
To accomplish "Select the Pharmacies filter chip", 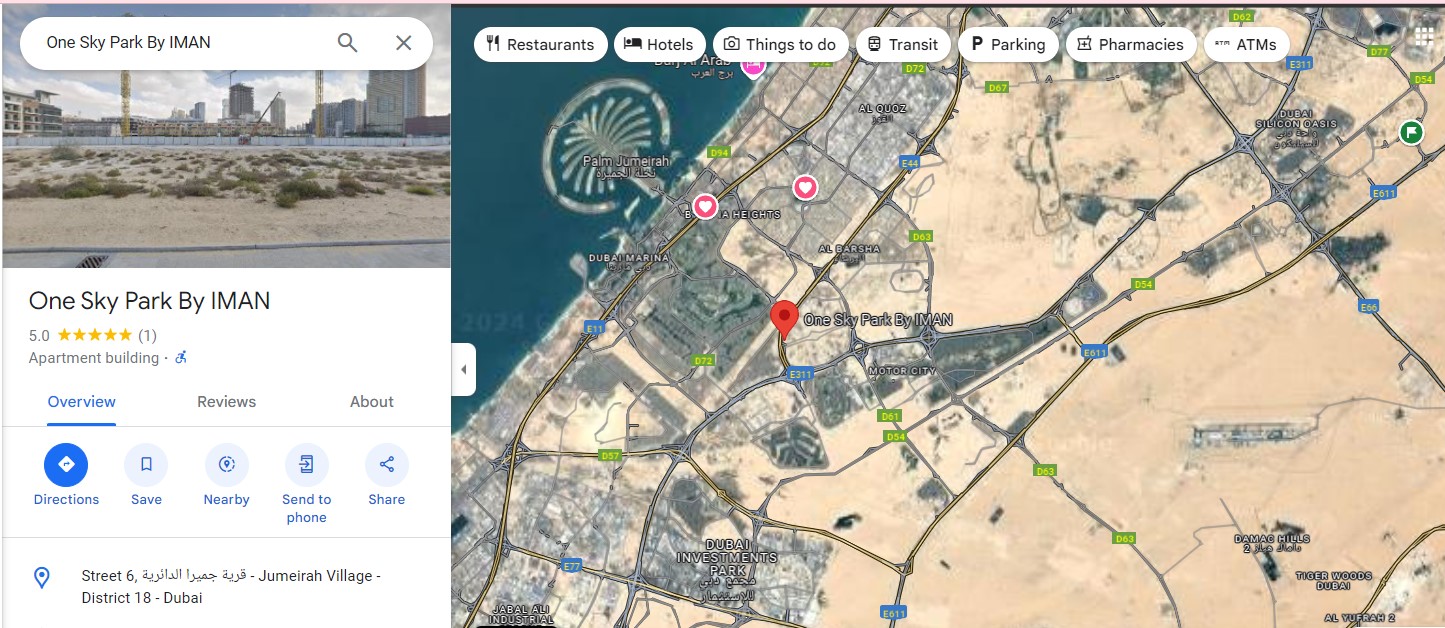I will pyautogui.click(x=1130, y=44).
